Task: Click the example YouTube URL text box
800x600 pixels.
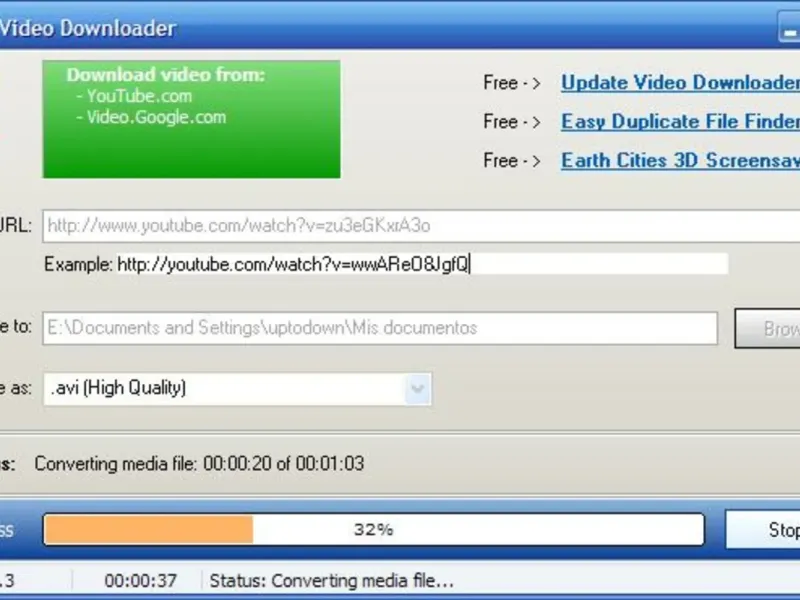Action: pos(422,264)
